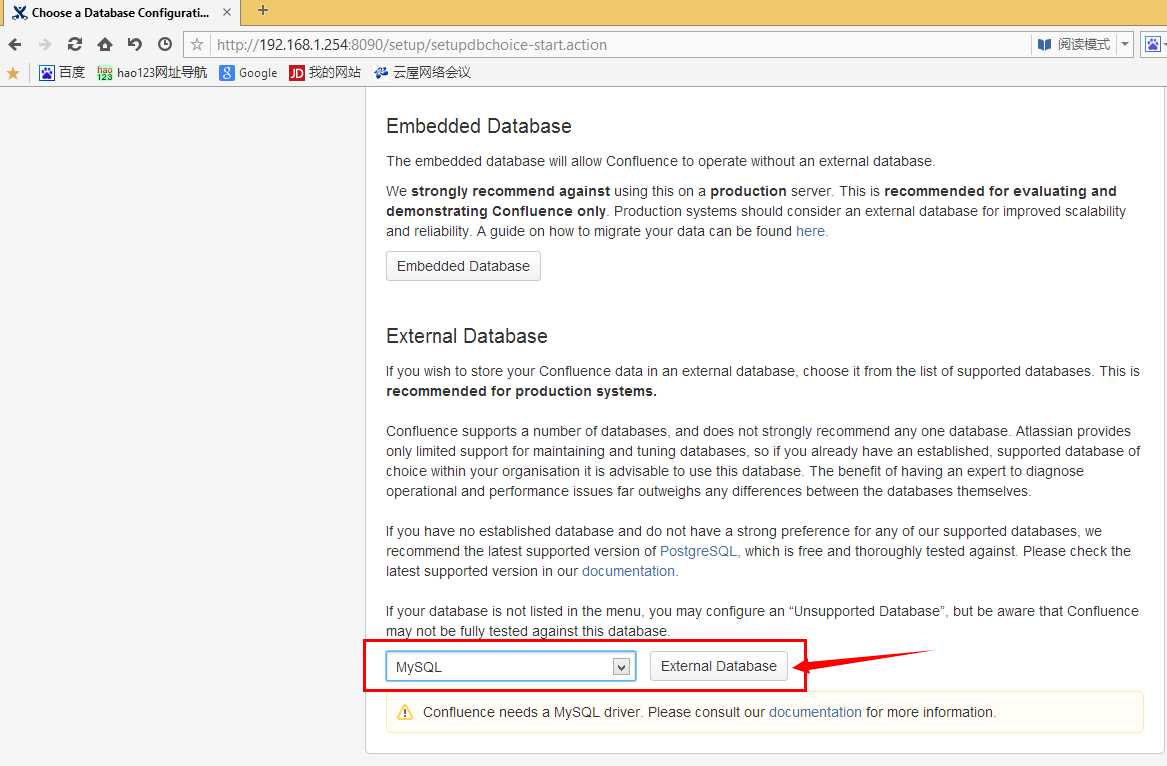Open the 云屋网络会议 bookmark

tap(422, 72)
